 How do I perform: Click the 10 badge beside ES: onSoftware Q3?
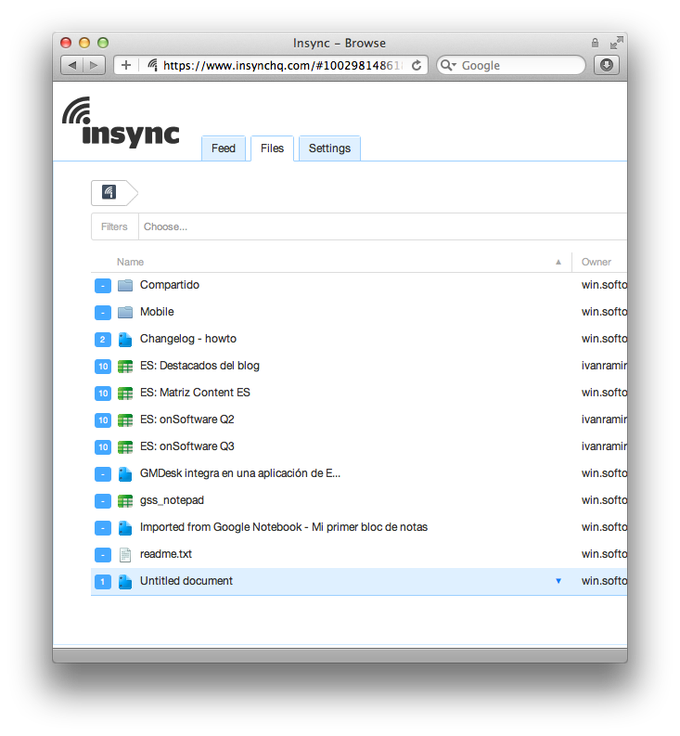pos(103,447)
